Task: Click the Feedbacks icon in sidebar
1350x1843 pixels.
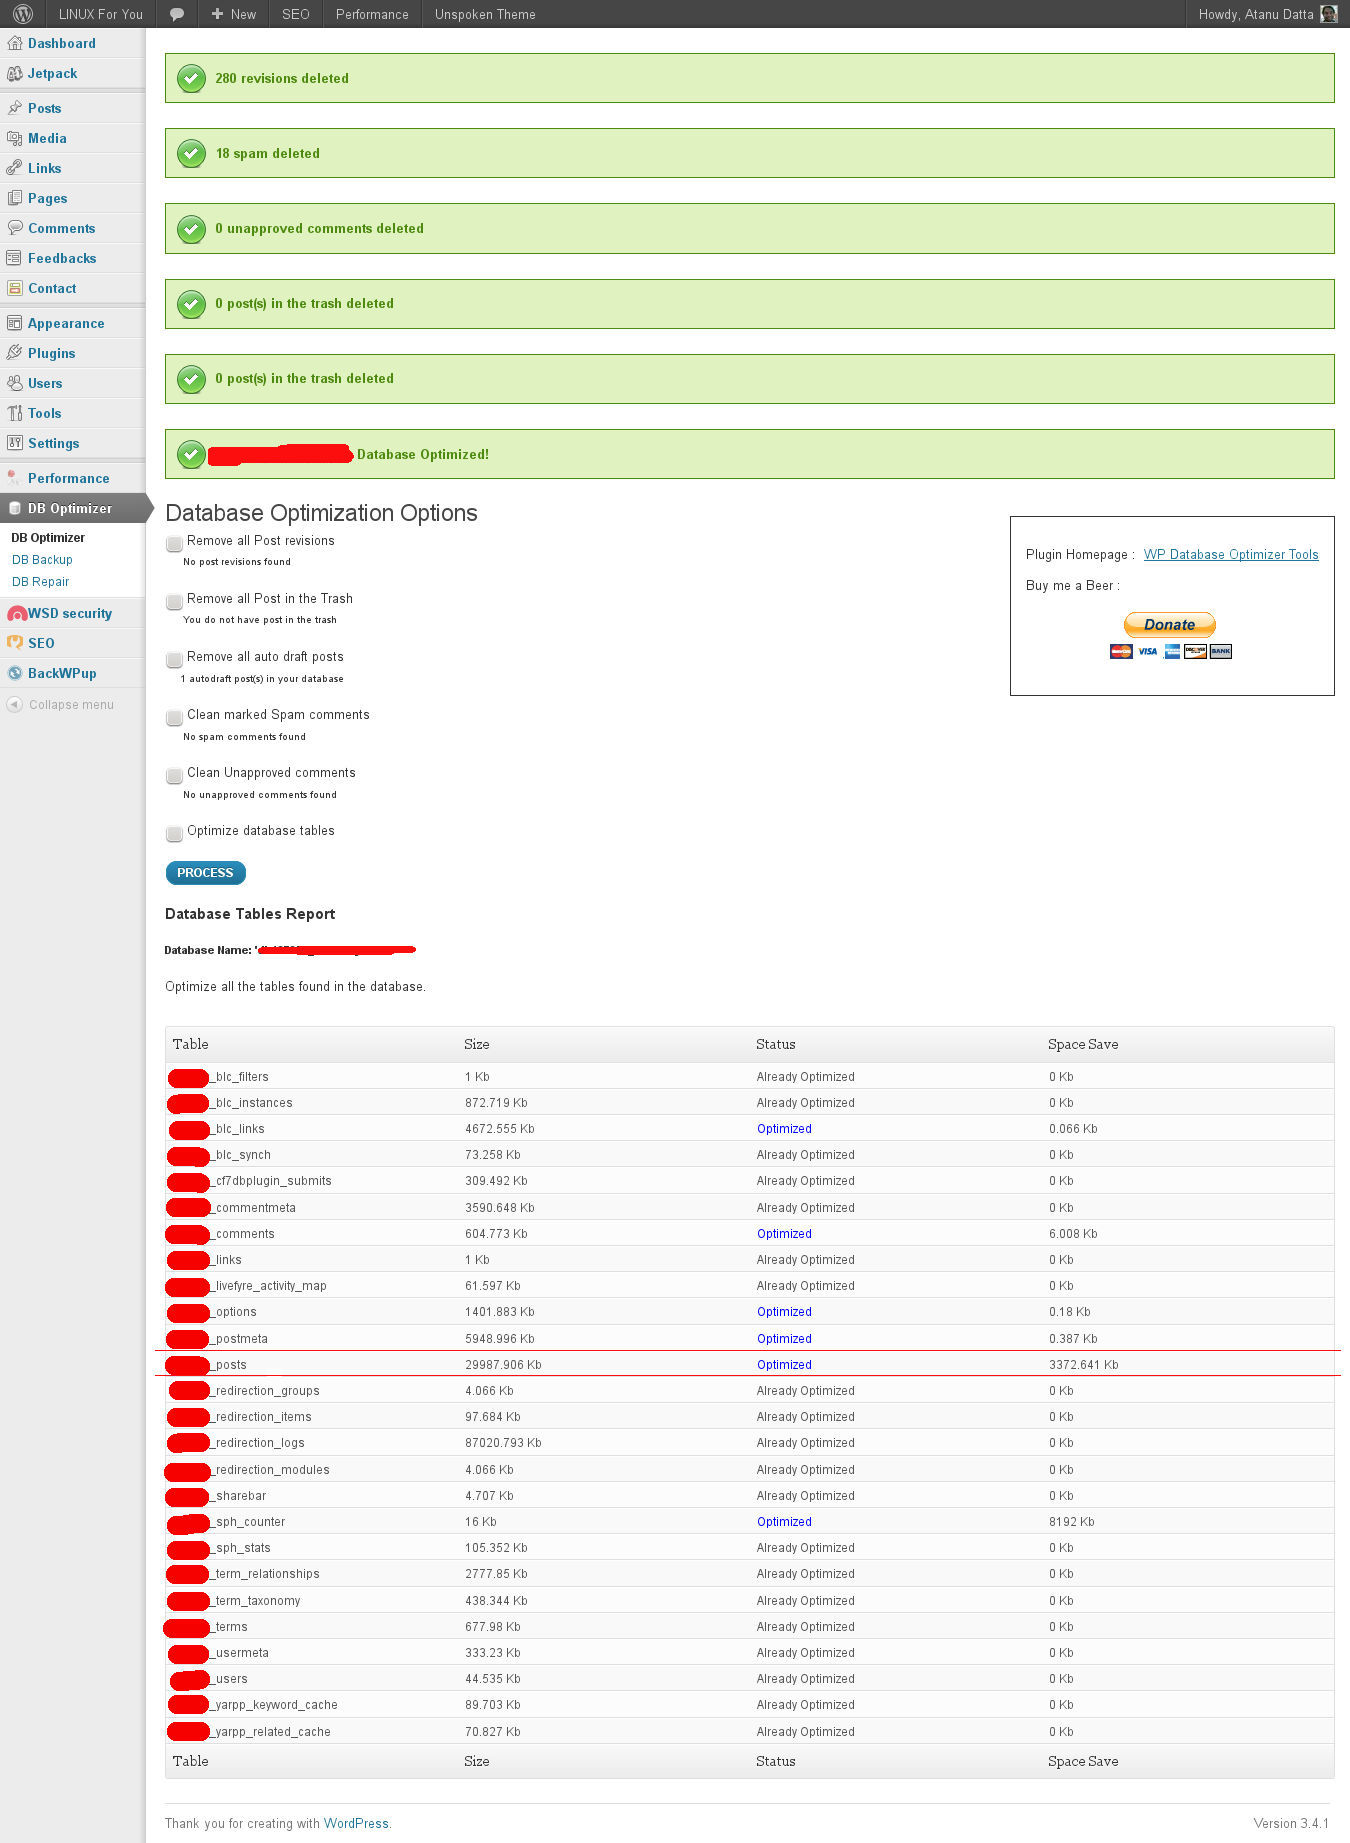Action: pos(14,258)
